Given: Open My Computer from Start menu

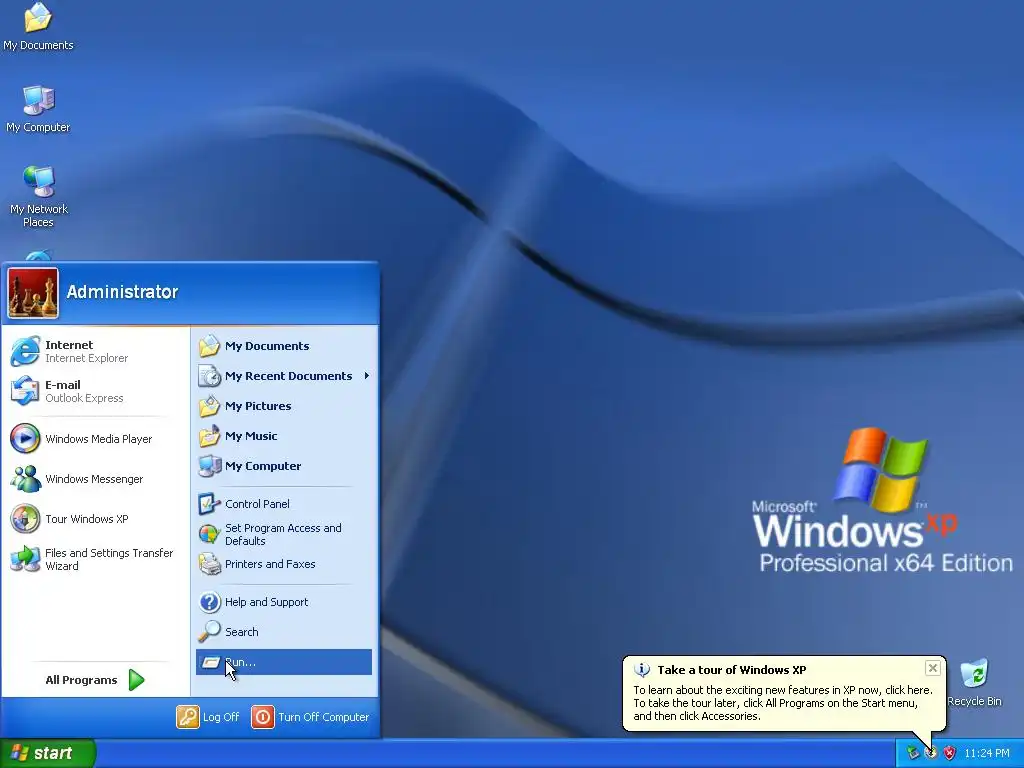Looking at the screenshot, I should [283, 466].
